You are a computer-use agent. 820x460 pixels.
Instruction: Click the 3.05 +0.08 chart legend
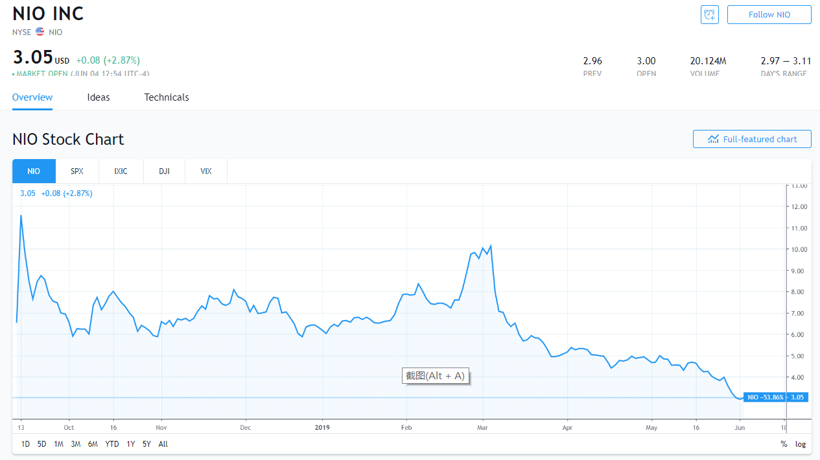tap(56, 193)
